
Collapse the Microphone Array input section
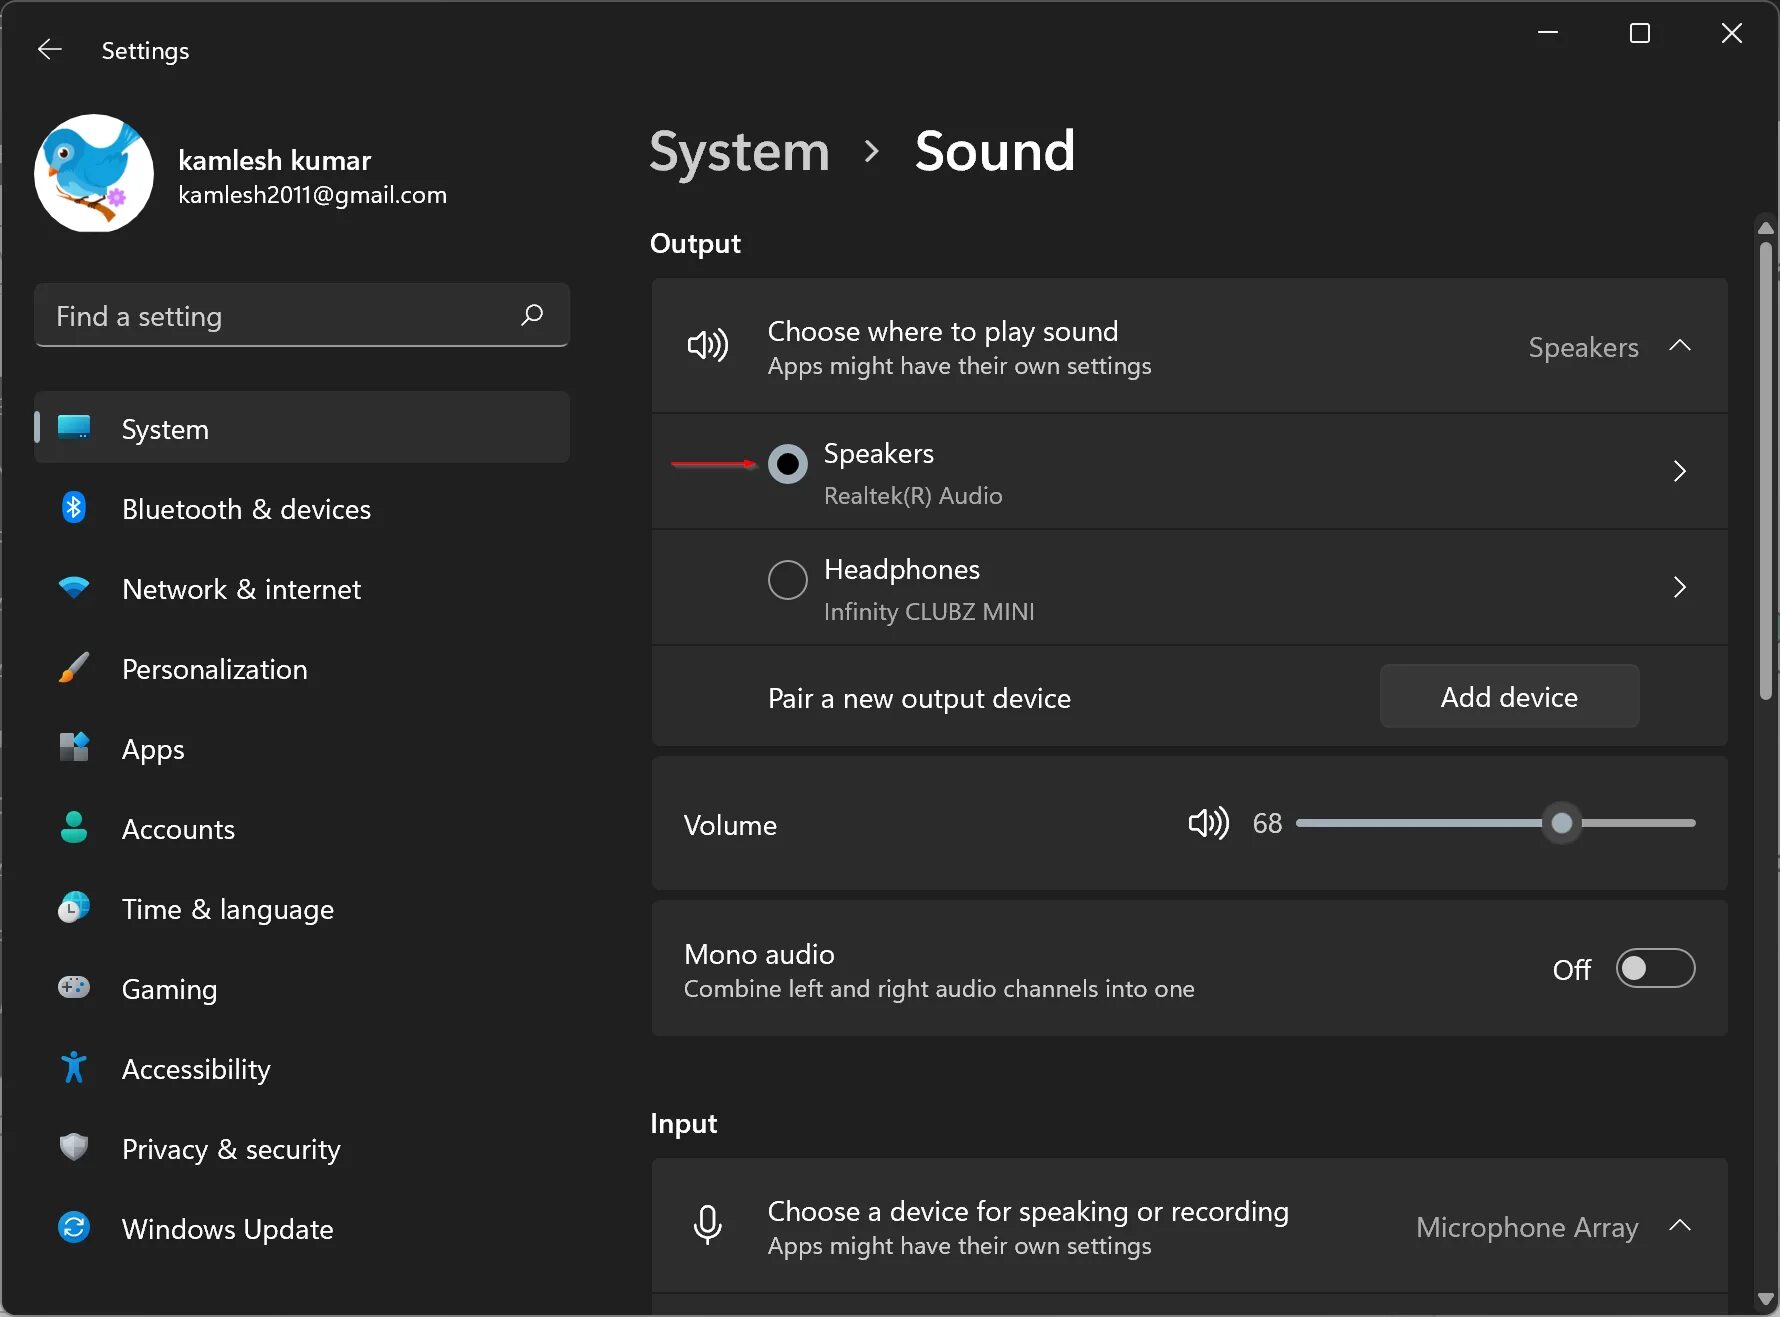point(1680,1227)
